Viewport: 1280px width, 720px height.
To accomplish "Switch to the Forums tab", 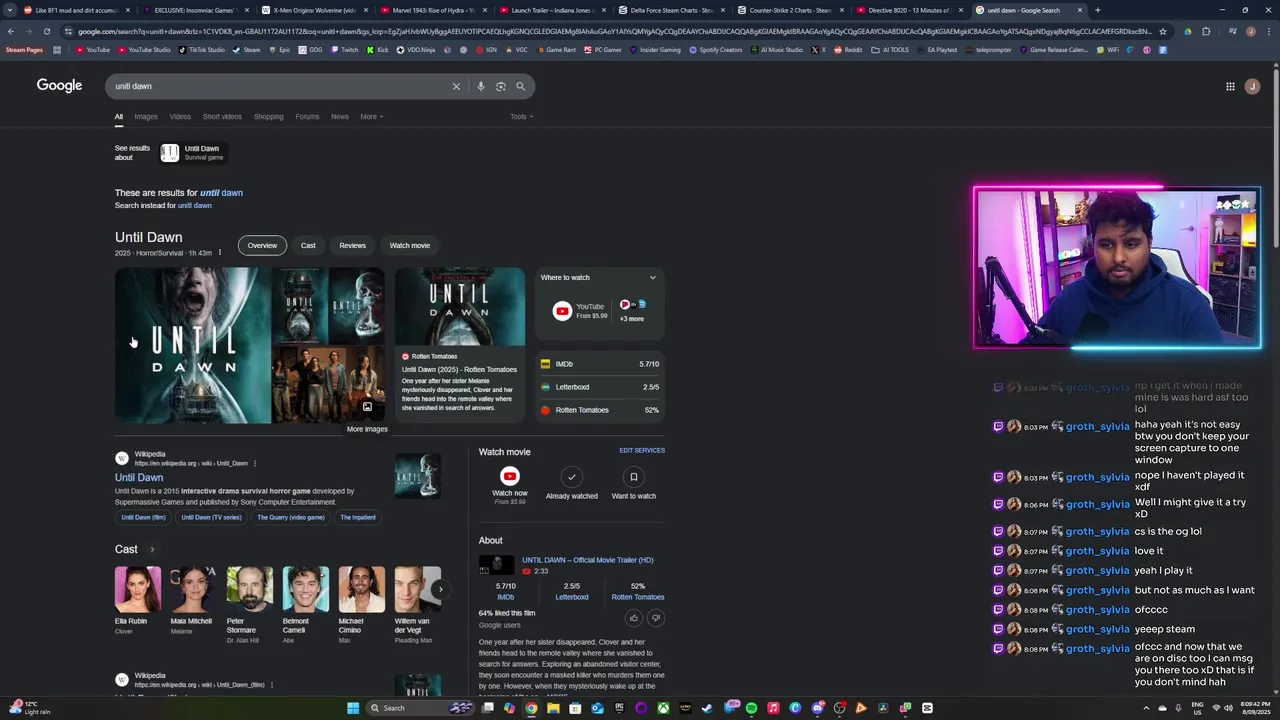I will tap(307, 117).
